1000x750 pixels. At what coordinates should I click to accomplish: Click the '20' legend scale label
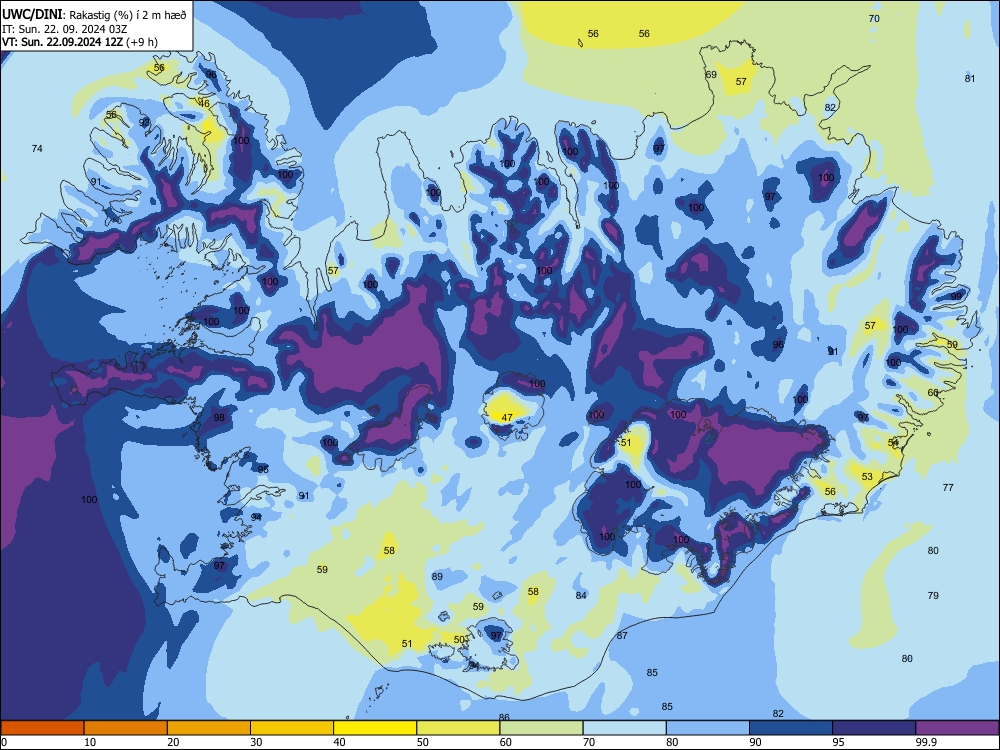[173, 742]
